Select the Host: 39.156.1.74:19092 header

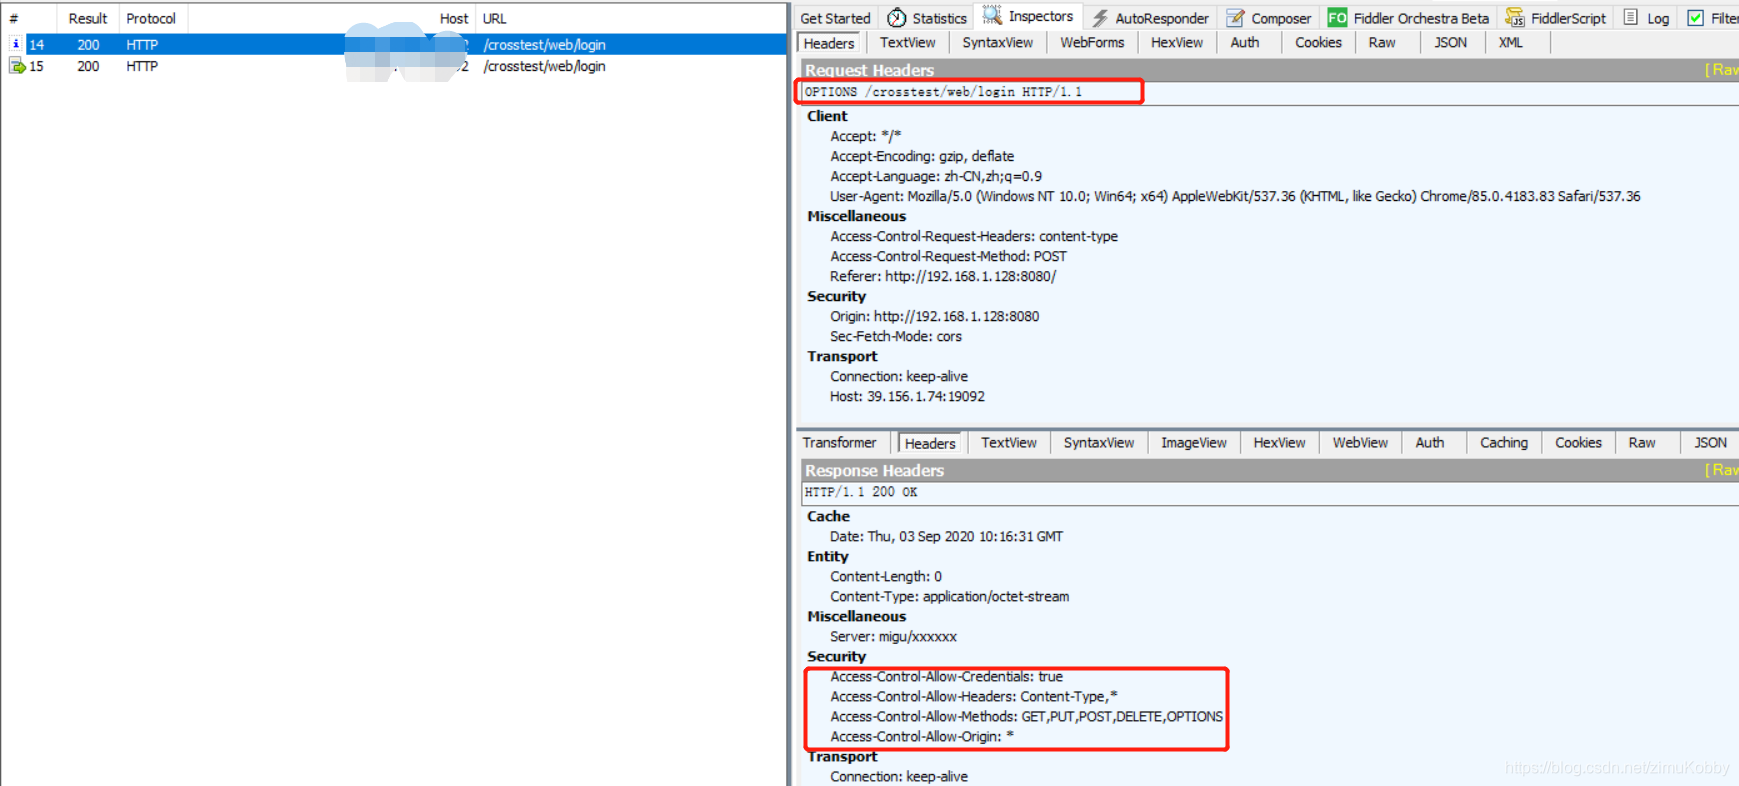click(907, 396)
